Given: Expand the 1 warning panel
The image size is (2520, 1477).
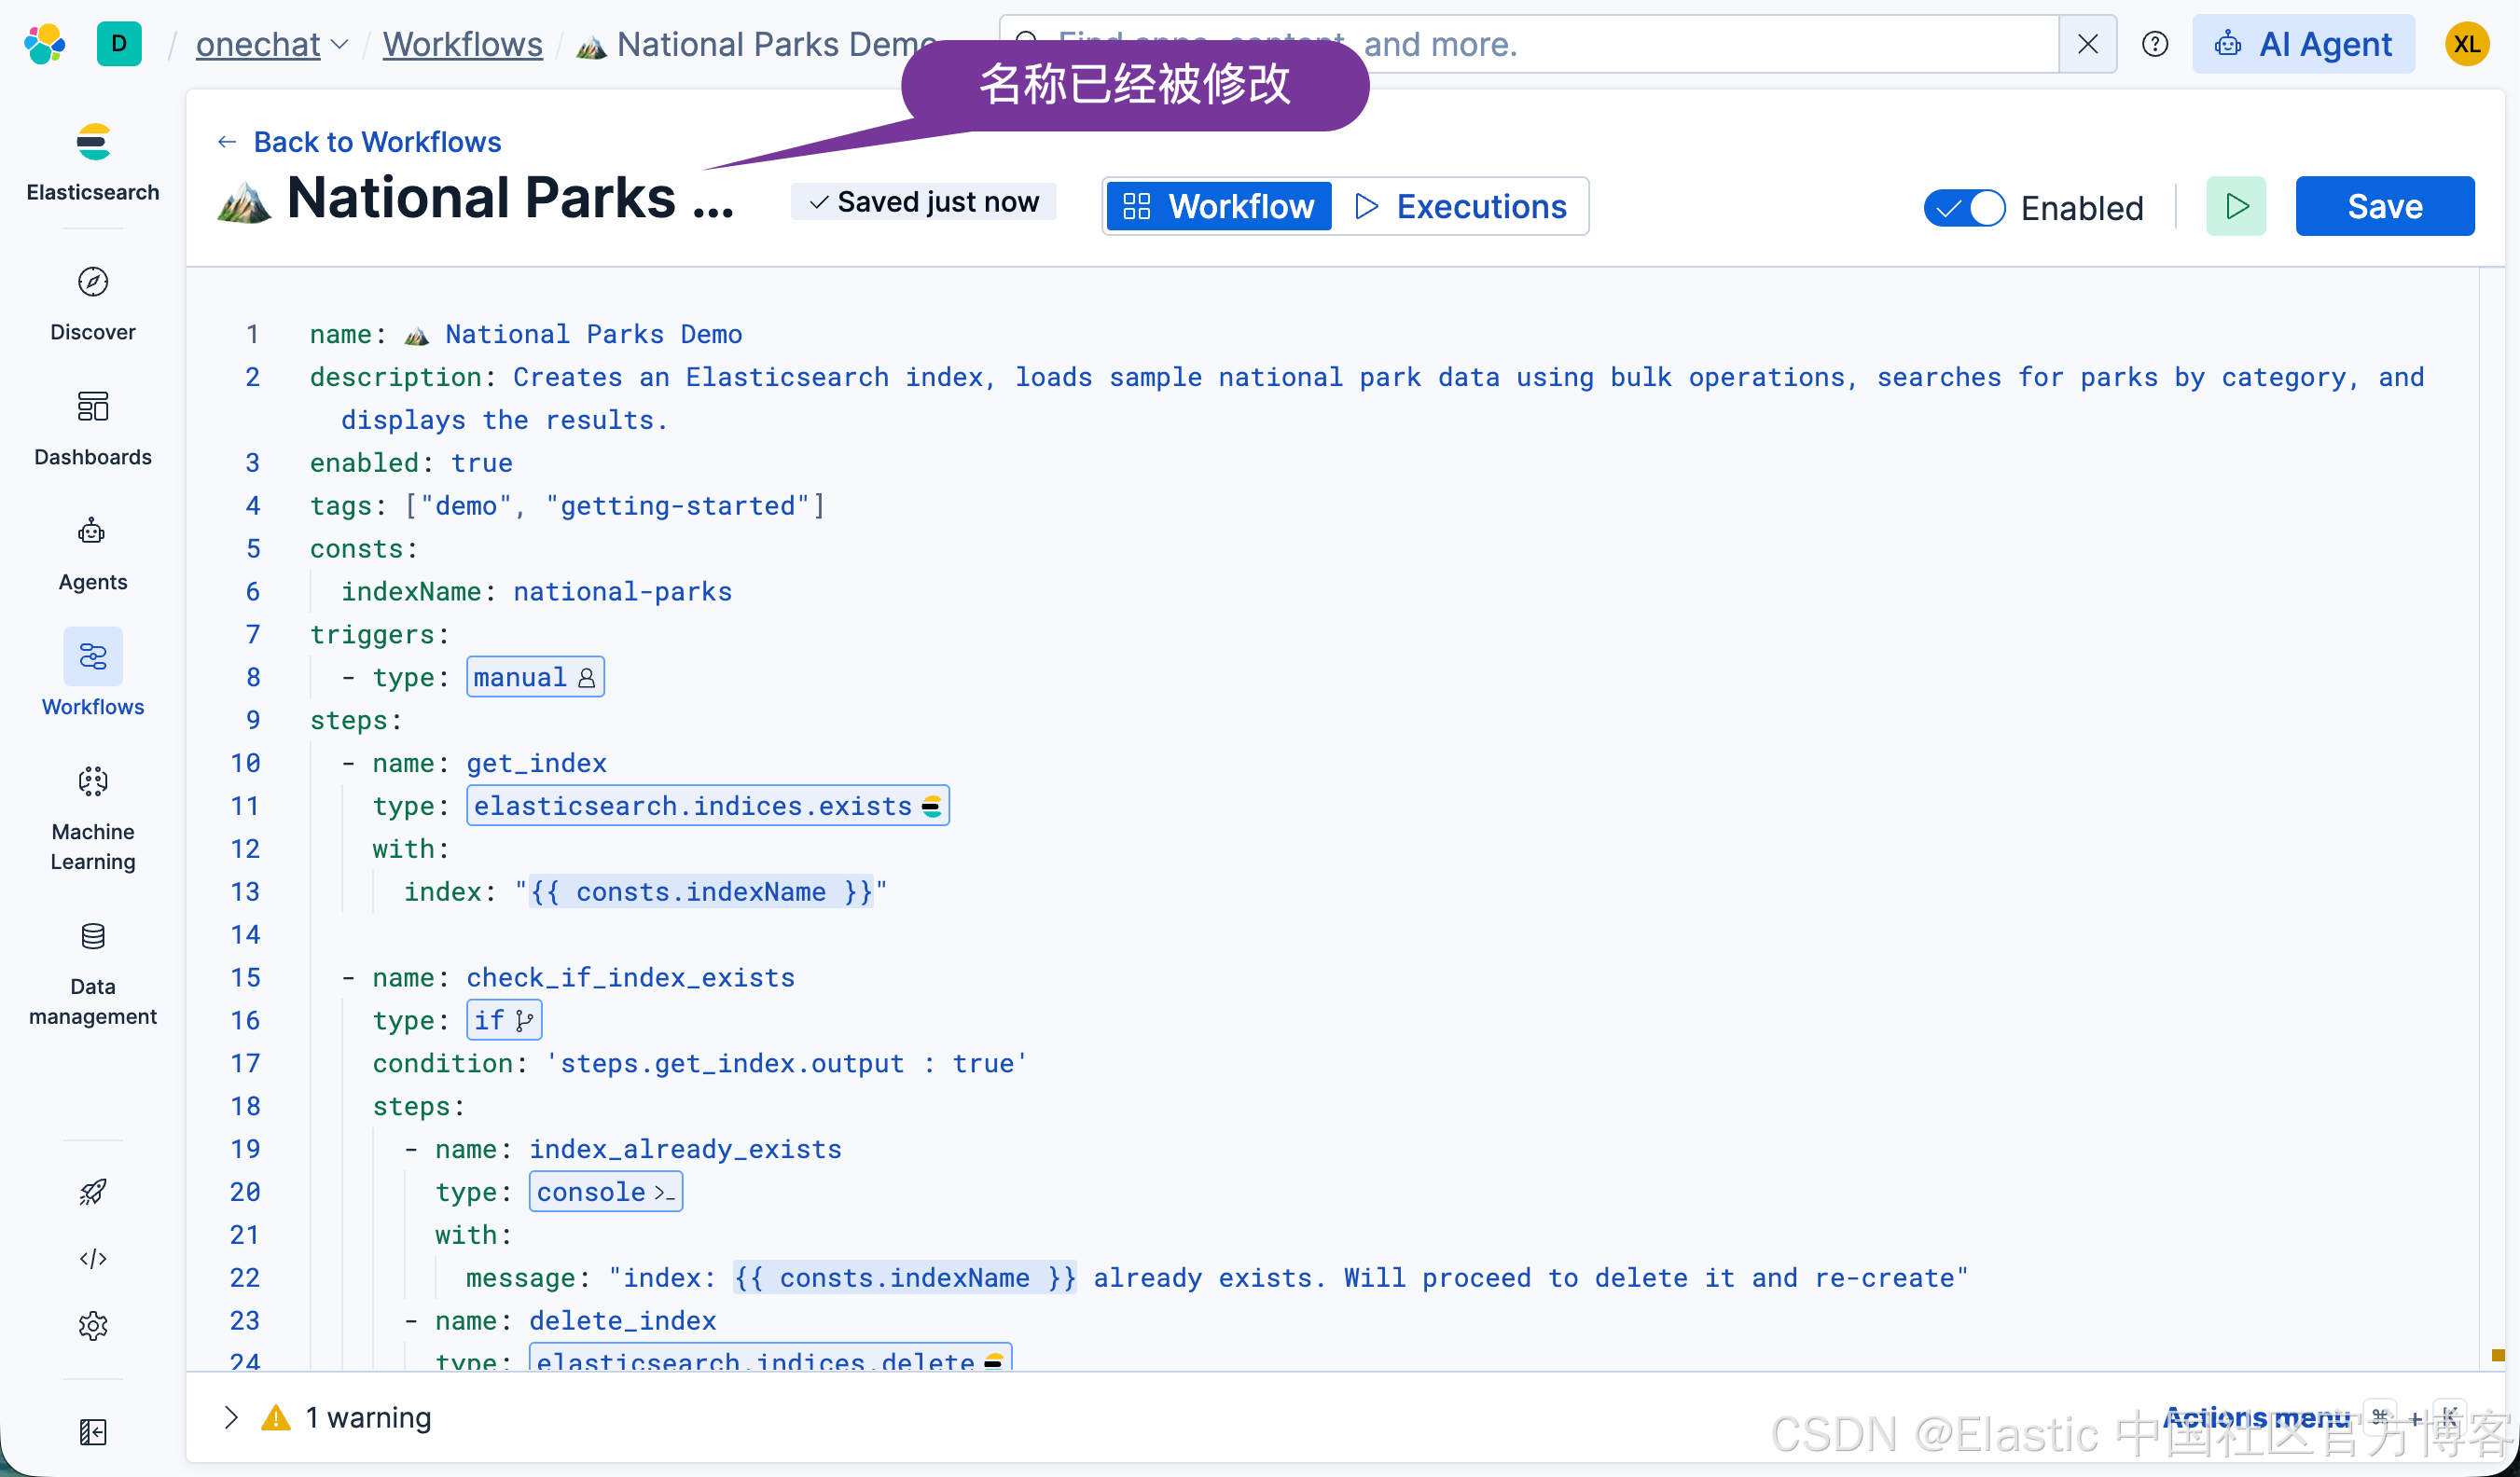Looking at the screenshot, I should click(x=231, y=1417).
